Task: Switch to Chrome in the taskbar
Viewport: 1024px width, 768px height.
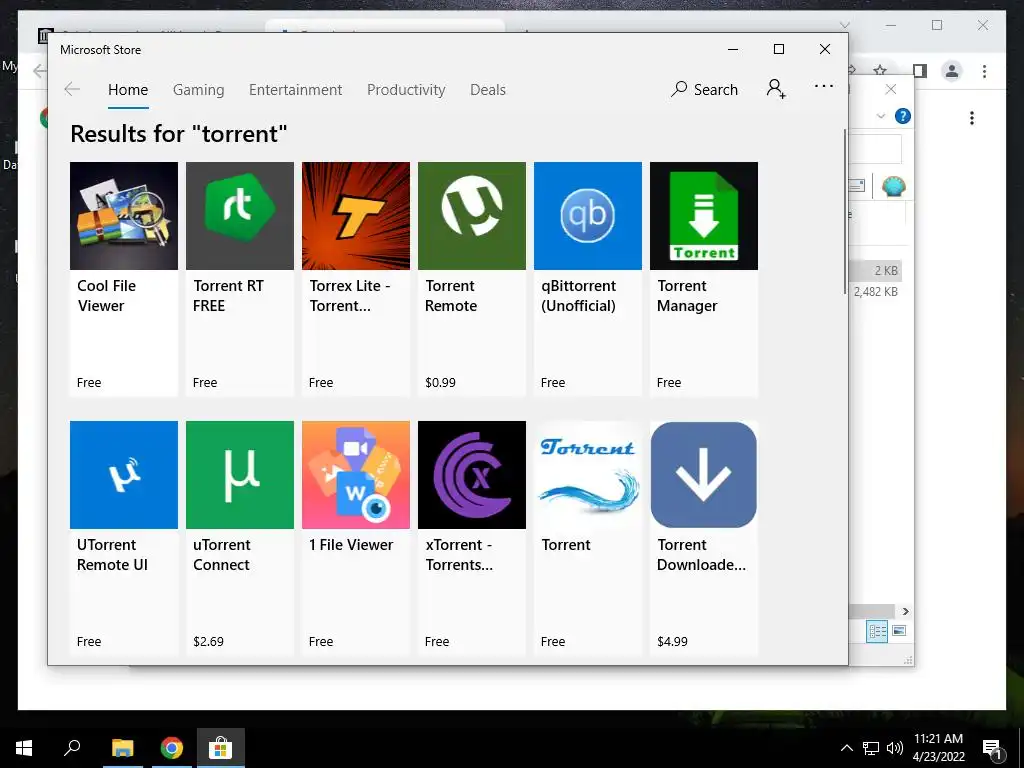Action: [172, 748]
